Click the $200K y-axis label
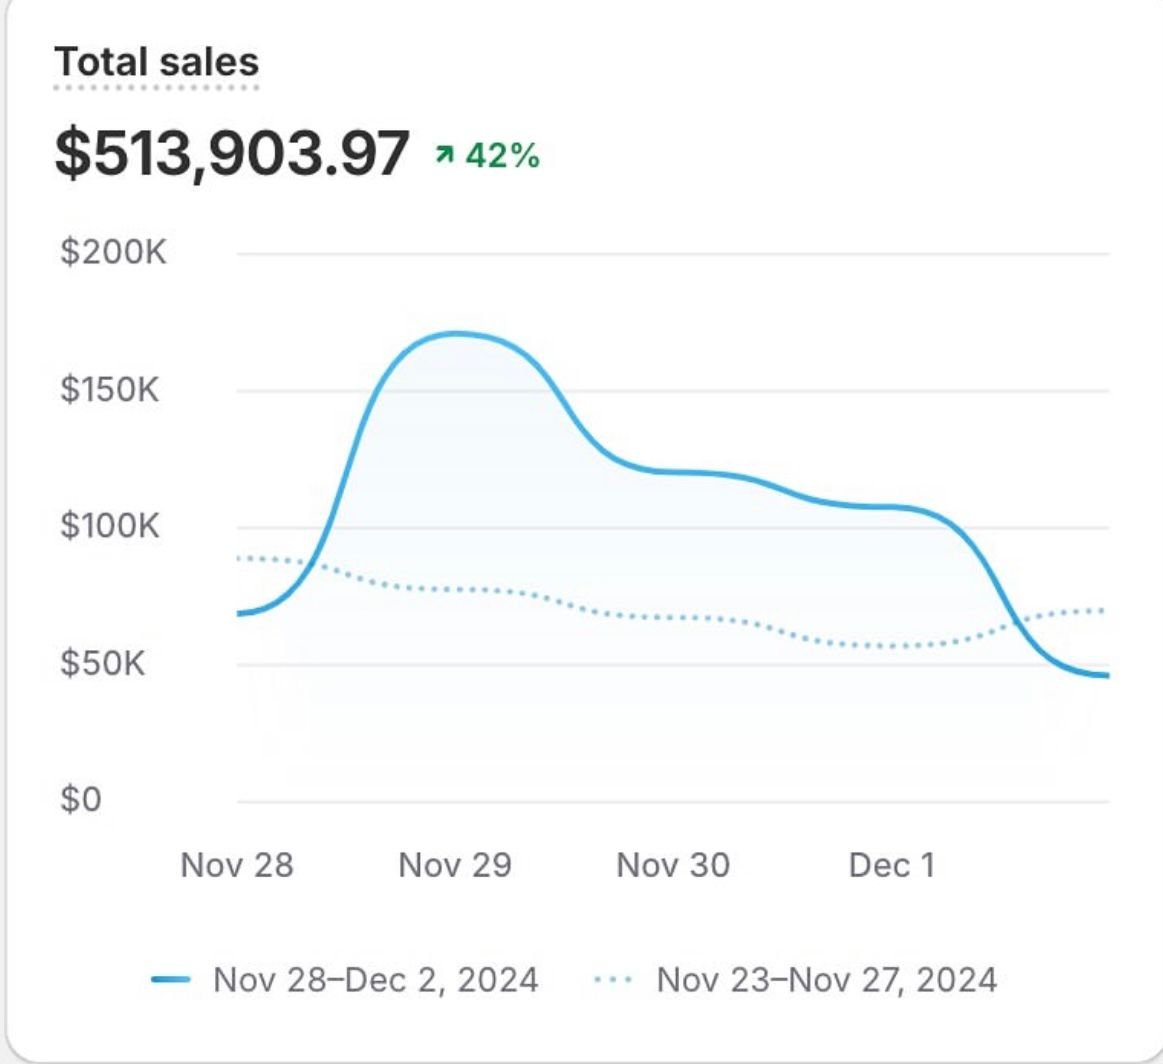 (113, 252)
